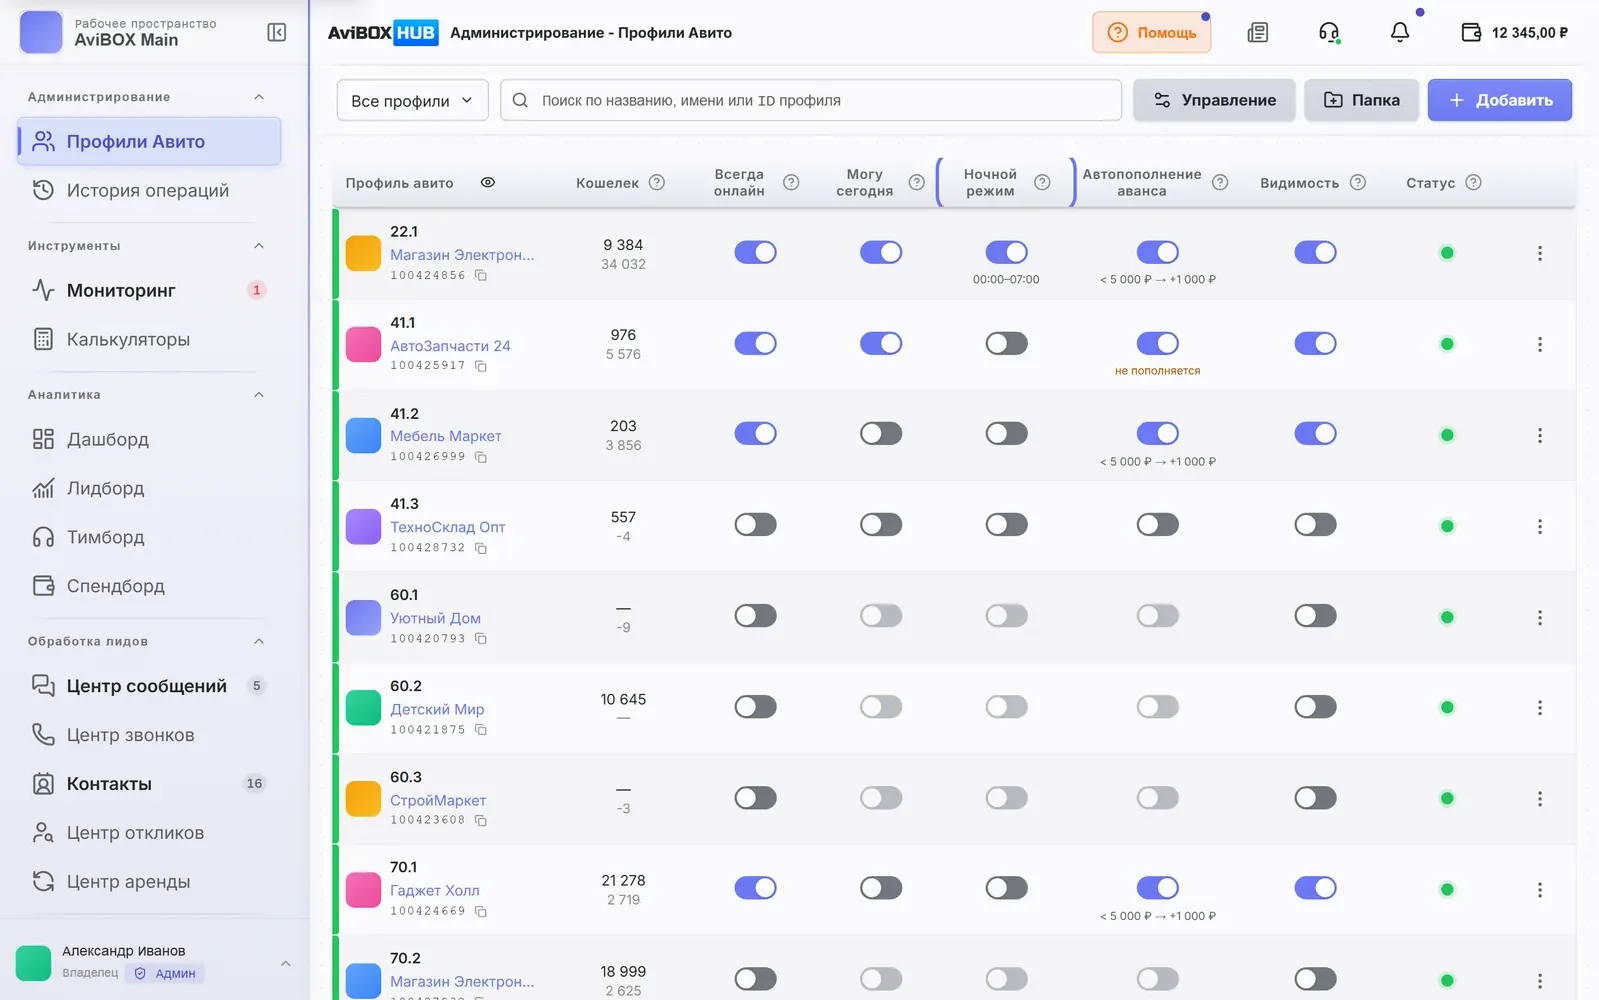This screenshot has width=1599, height=1000.
Task: Show help for Видимость column
Action: pyautogui.click(x=1358, y=182)
